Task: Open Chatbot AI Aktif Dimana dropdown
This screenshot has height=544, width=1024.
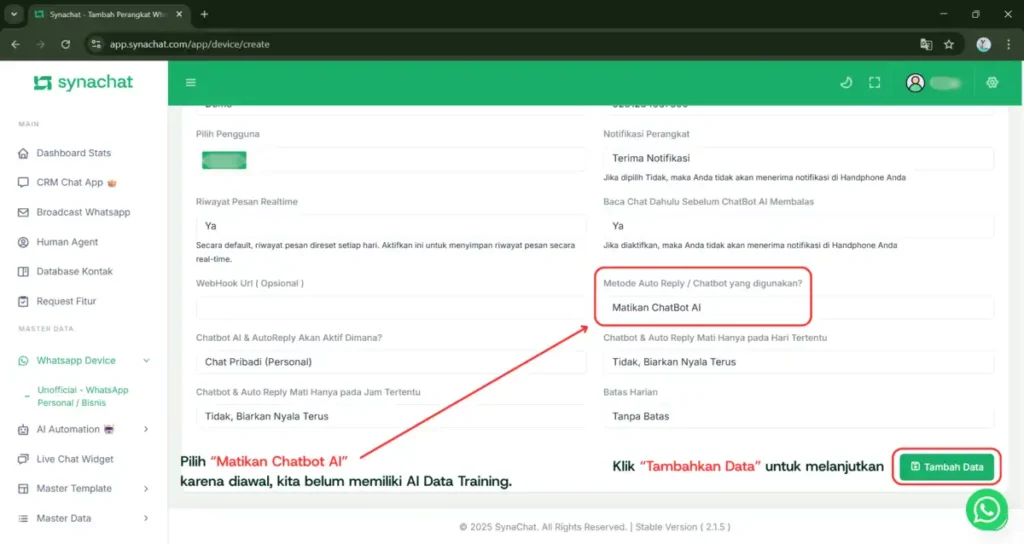Action: (x=391, y=362)
